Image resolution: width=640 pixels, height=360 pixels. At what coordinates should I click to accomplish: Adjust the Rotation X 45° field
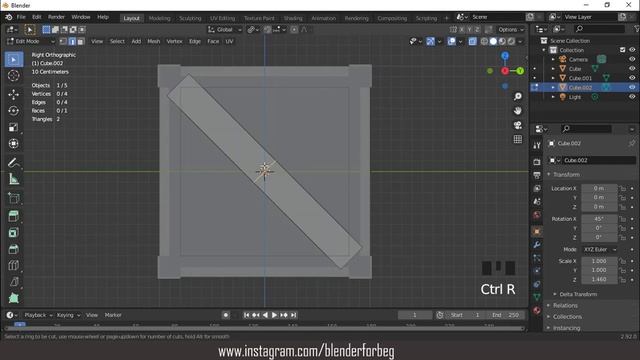click(599, 219)
